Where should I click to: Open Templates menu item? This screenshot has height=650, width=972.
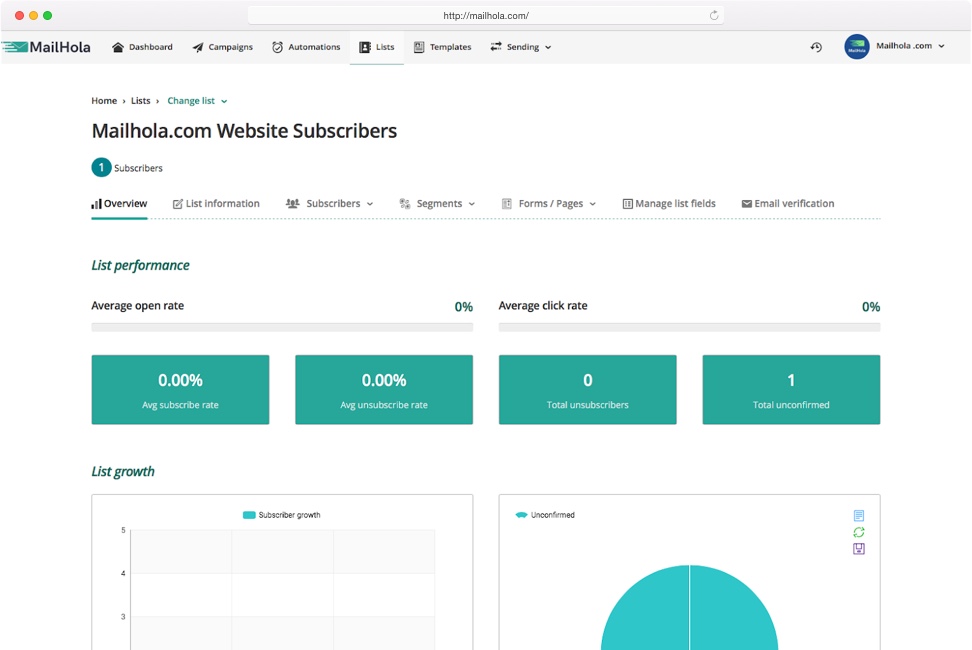(x=443, y=47)
